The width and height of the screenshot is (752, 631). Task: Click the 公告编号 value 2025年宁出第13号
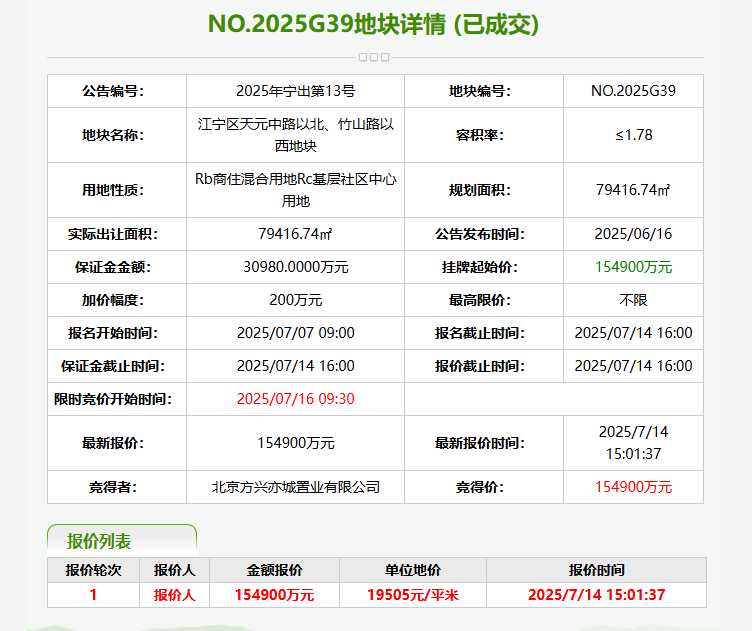pos(295,91)
